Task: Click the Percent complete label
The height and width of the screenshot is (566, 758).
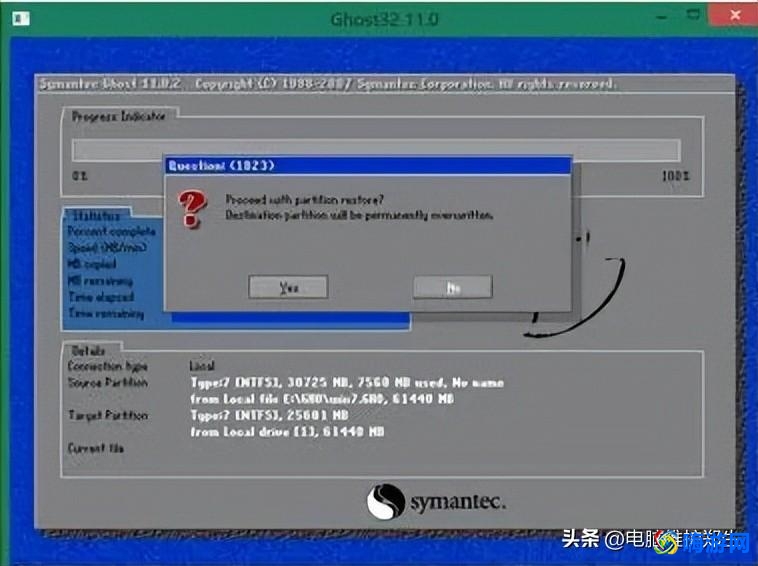Action: [x=112, y=232]
